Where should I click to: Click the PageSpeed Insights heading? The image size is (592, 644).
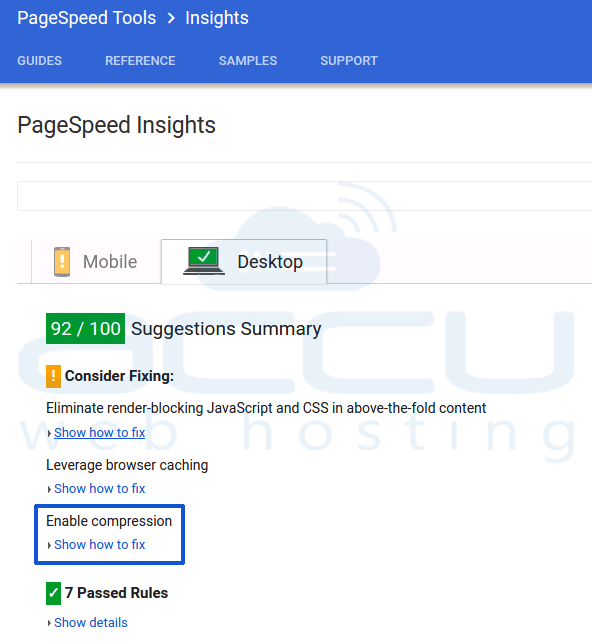pyautogui.click(x=116, y=125)
